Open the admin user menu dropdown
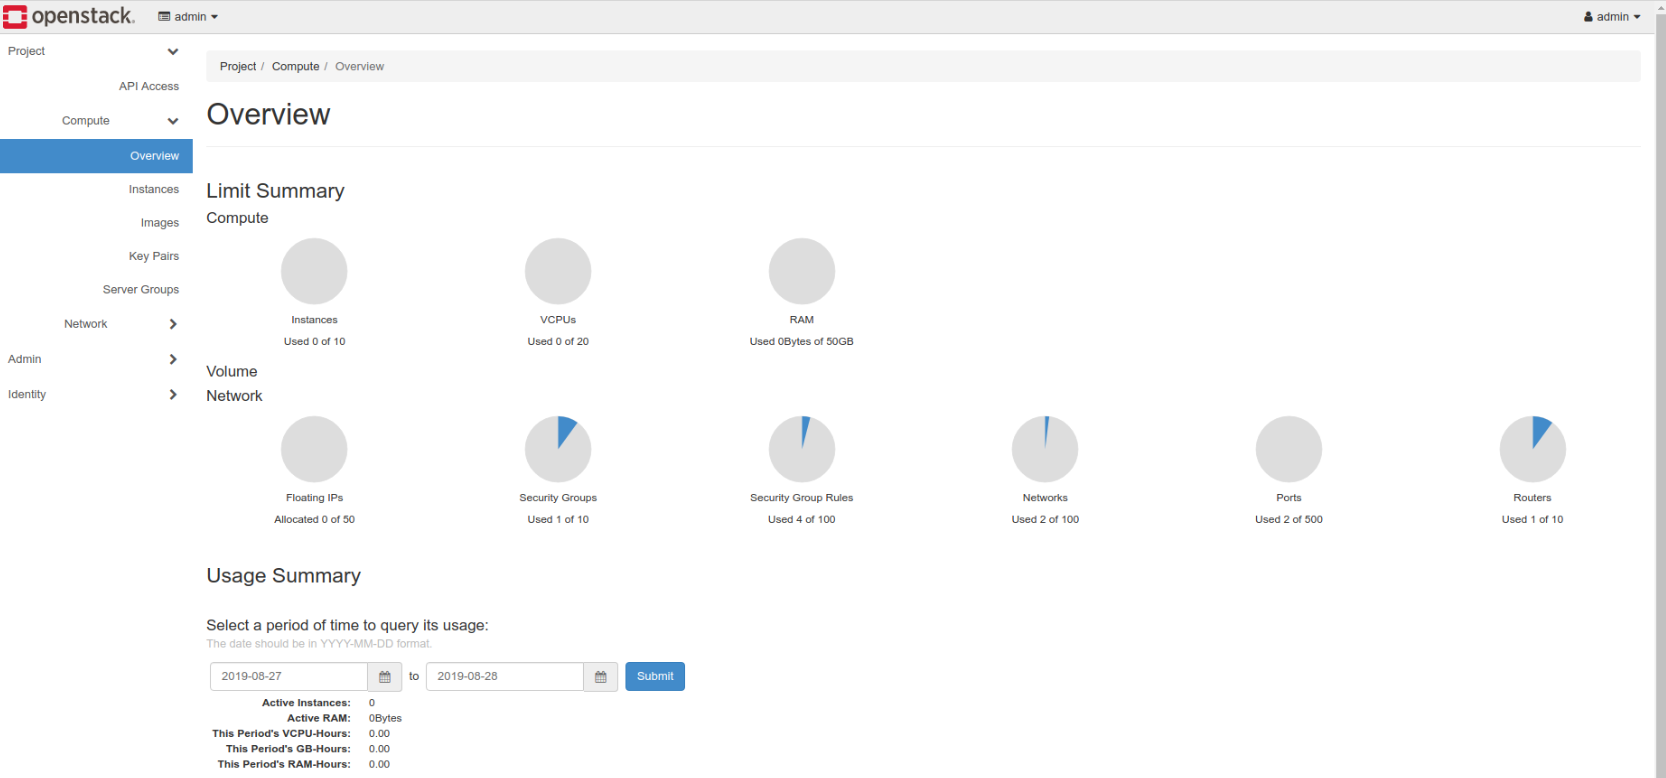 click(x=1612, y=17)
